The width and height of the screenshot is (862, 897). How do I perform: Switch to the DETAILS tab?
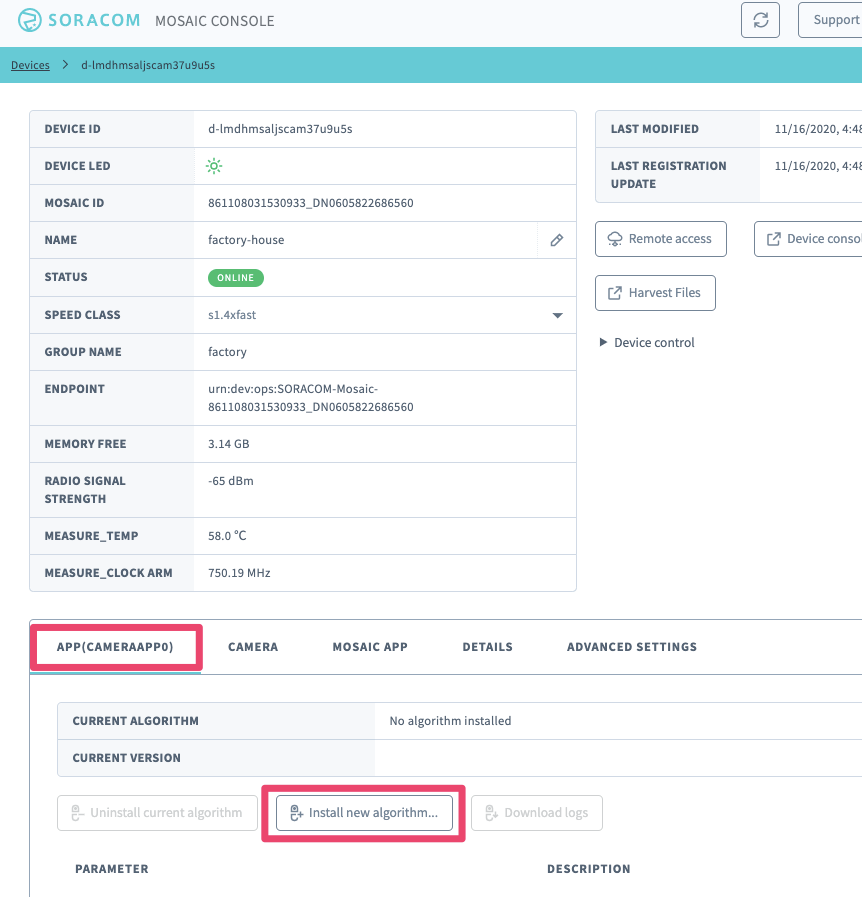click(x=487, y=647)
